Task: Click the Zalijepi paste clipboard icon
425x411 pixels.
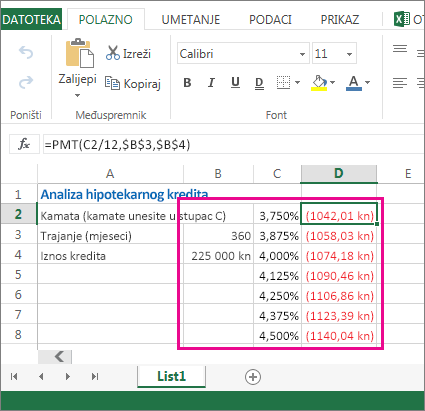Action: coord(80,53)
